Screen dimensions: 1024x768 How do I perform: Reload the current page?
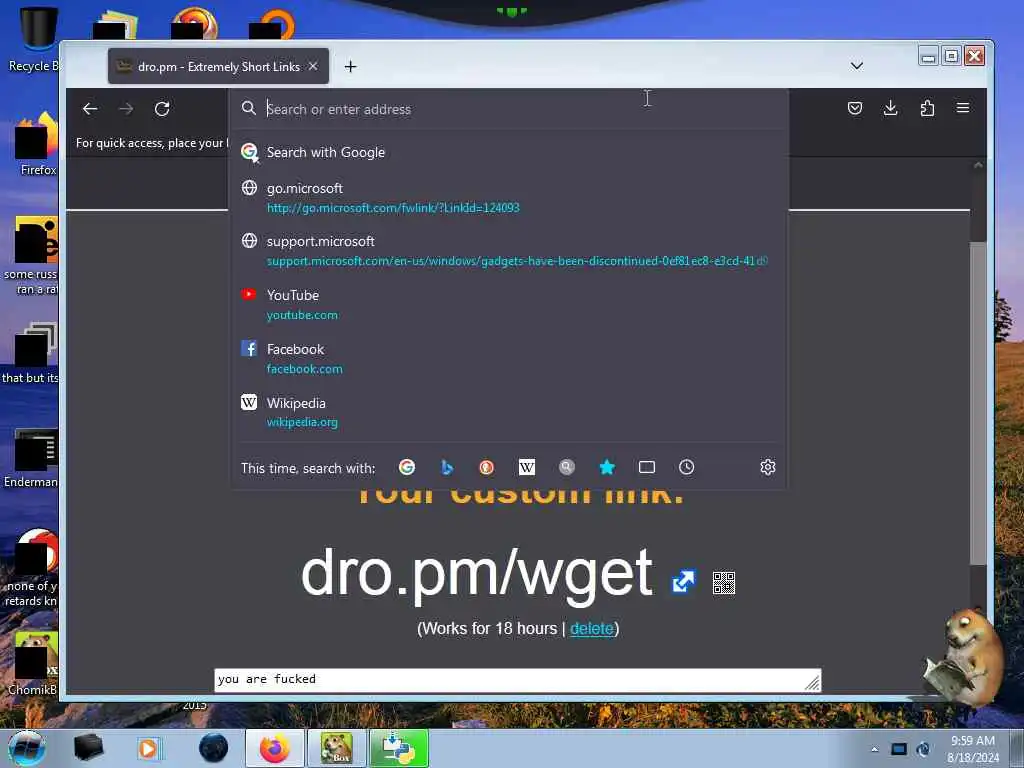(162, 109)
